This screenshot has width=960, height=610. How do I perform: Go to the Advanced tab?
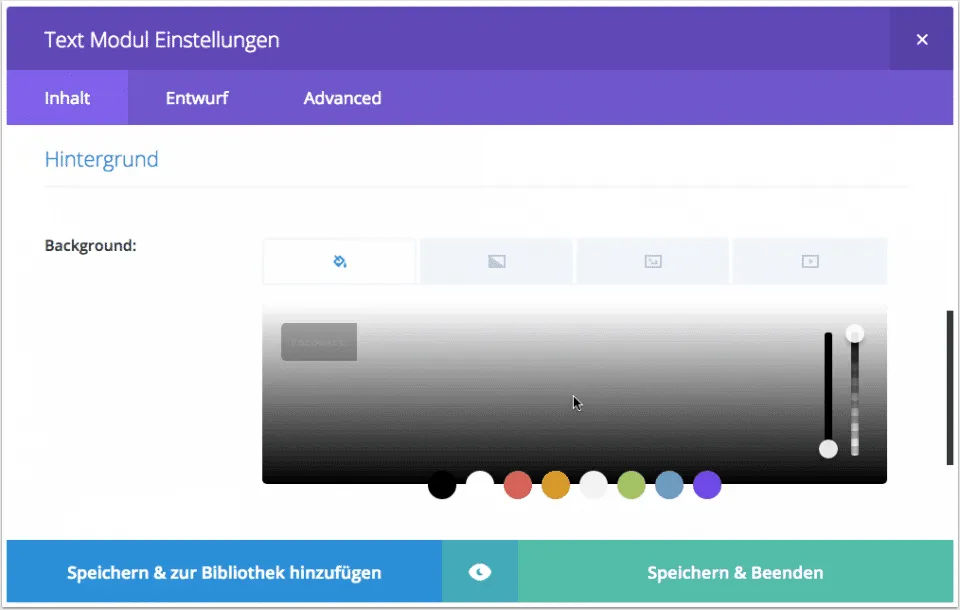pyautogui.click(x=342, y=98)
